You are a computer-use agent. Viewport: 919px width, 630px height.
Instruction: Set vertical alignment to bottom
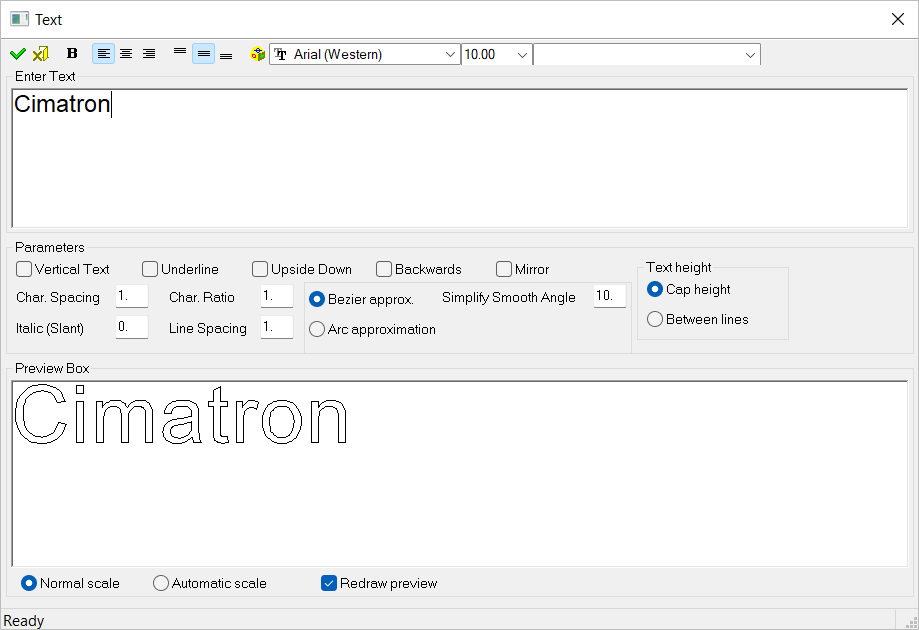(226, 54)
